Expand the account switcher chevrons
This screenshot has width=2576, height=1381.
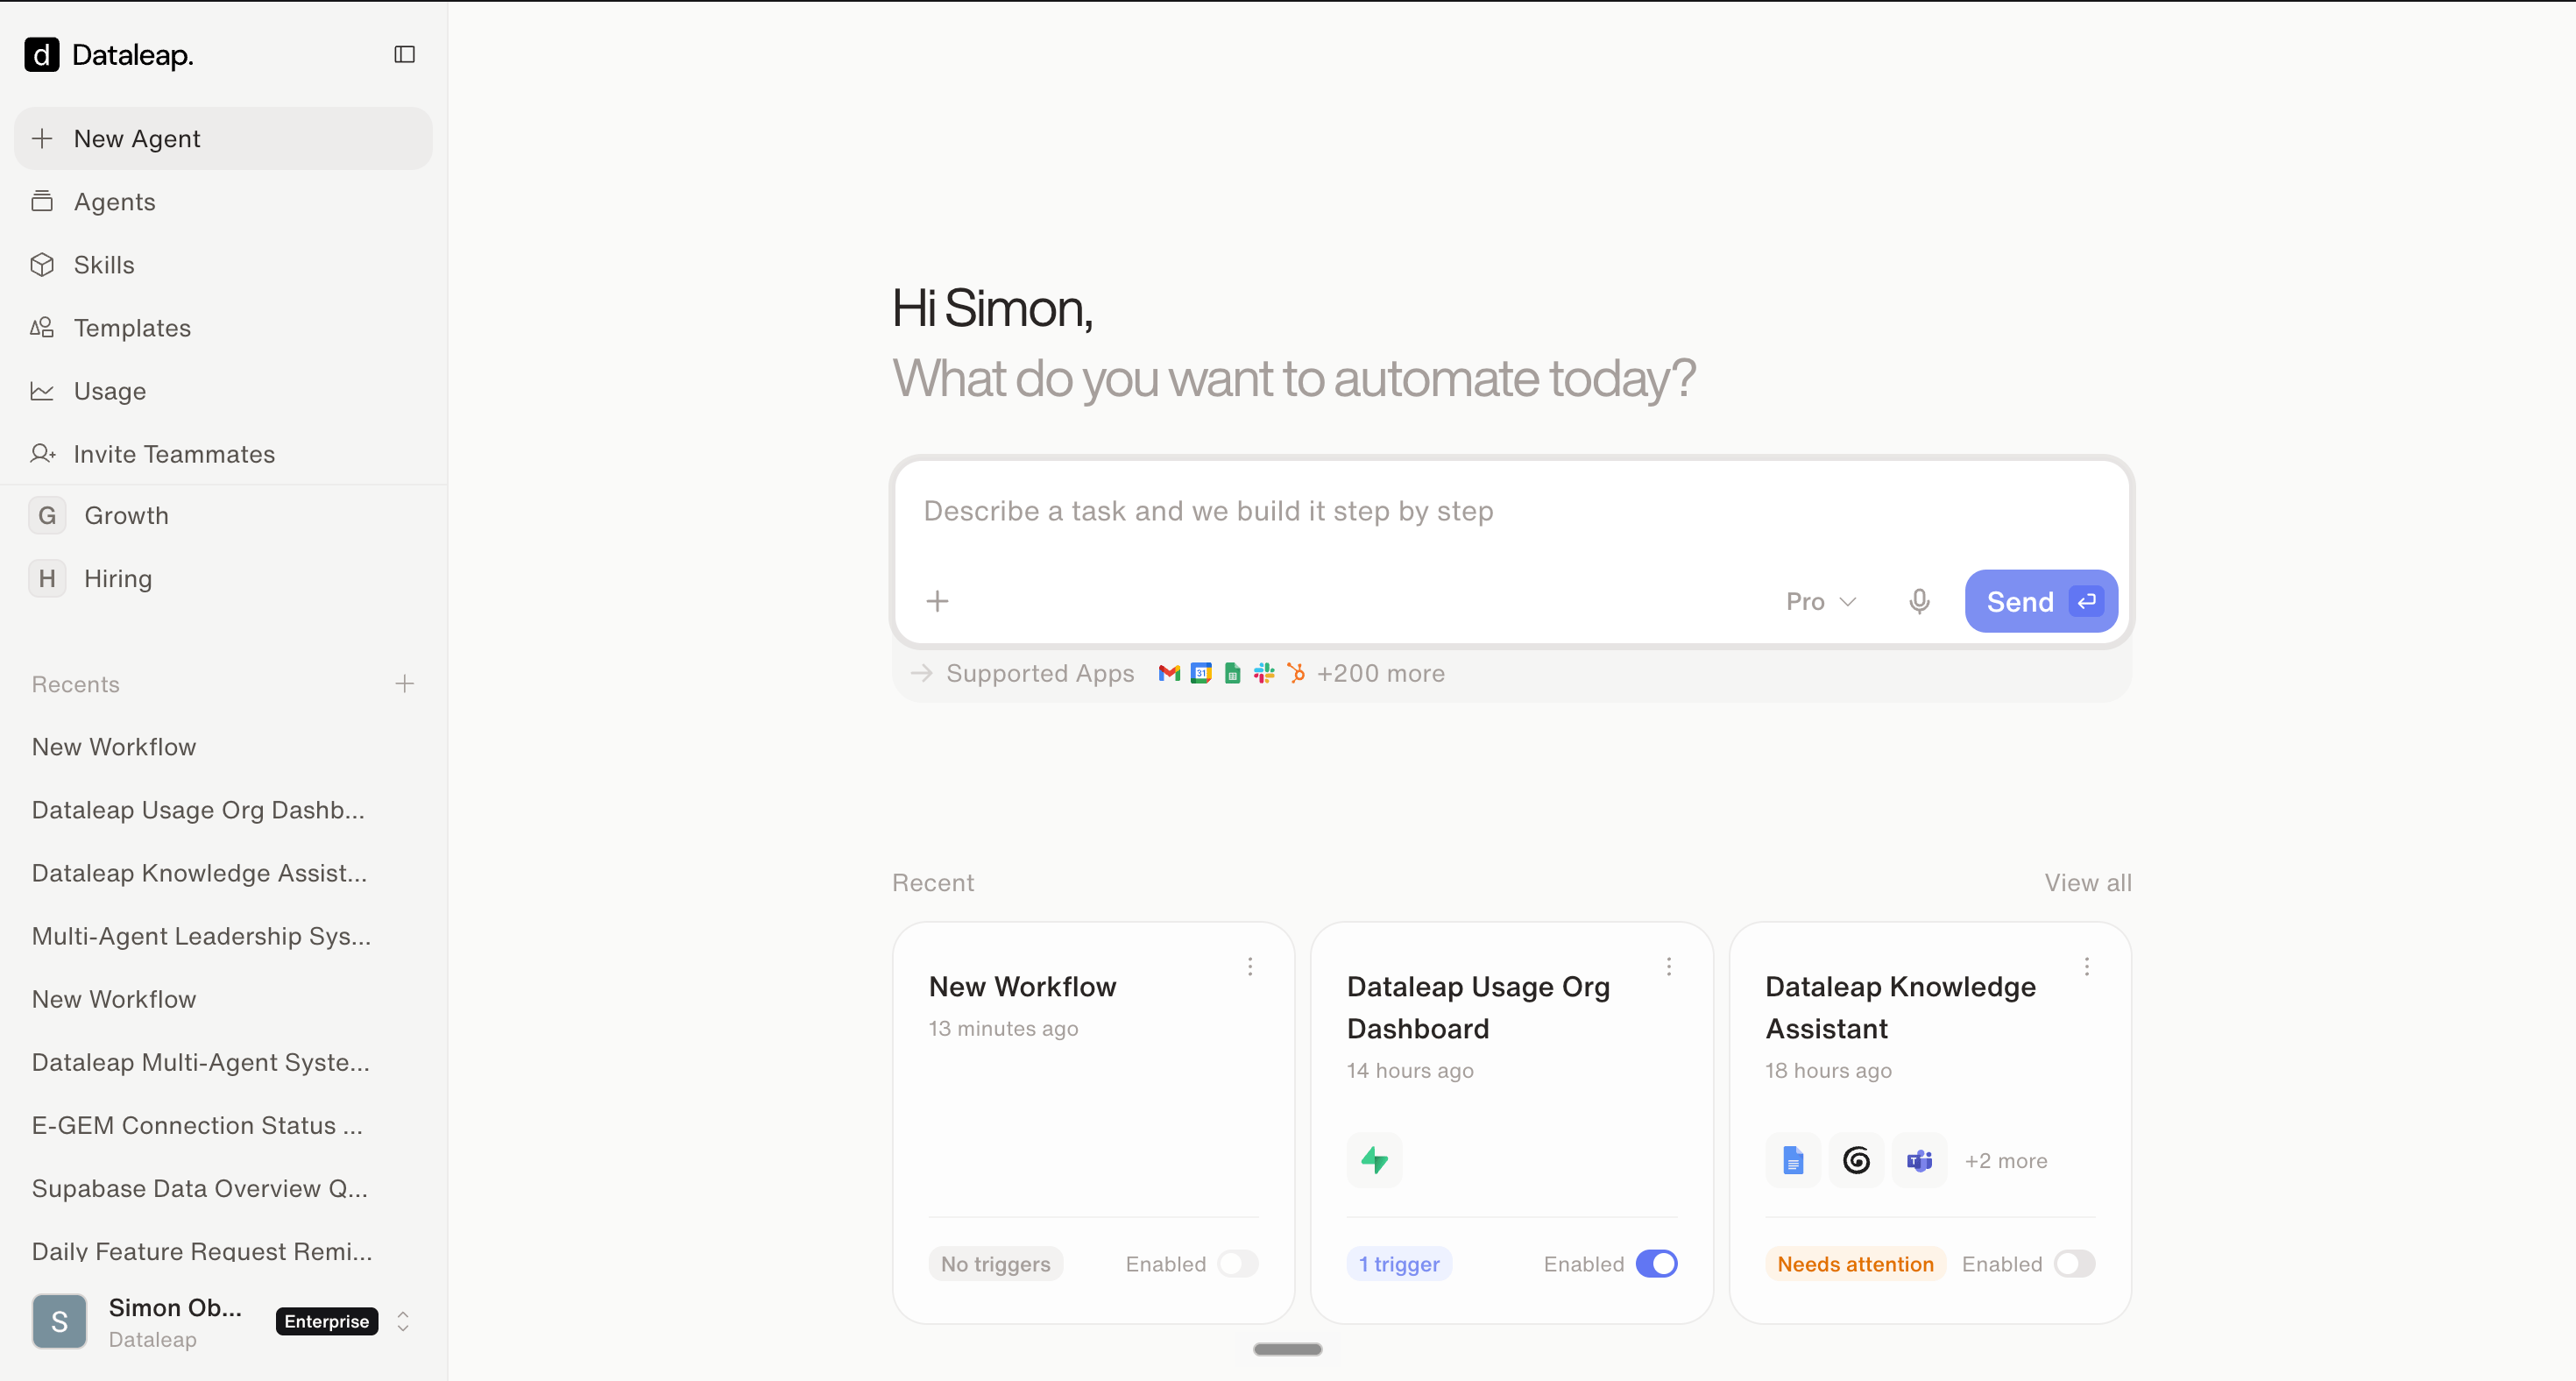click(403, 1321)
